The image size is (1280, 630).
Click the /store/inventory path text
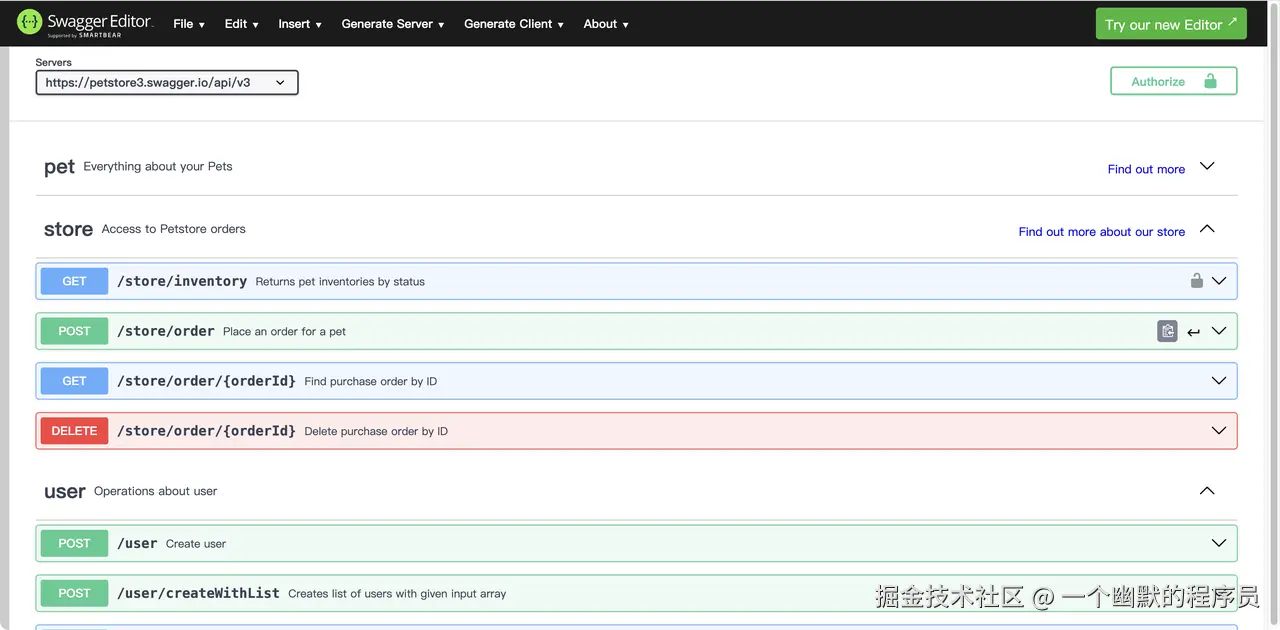click(x=182, y=281)
